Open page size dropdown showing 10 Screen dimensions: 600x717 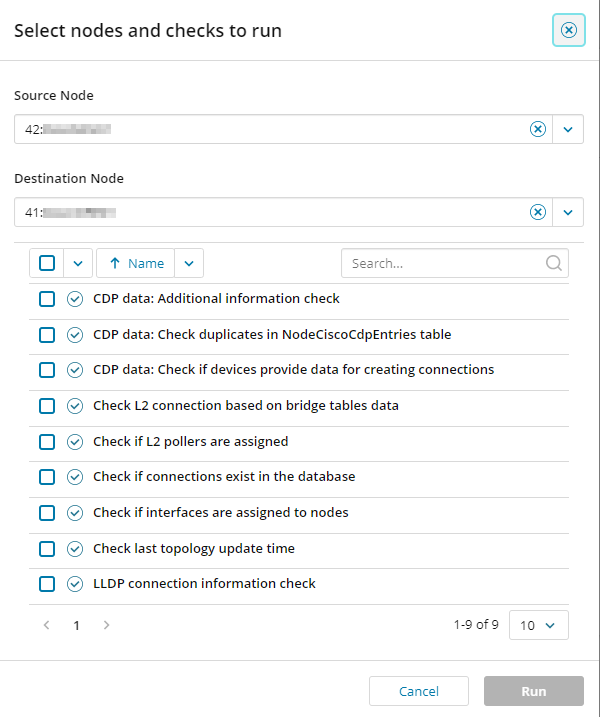coord(539,625)
